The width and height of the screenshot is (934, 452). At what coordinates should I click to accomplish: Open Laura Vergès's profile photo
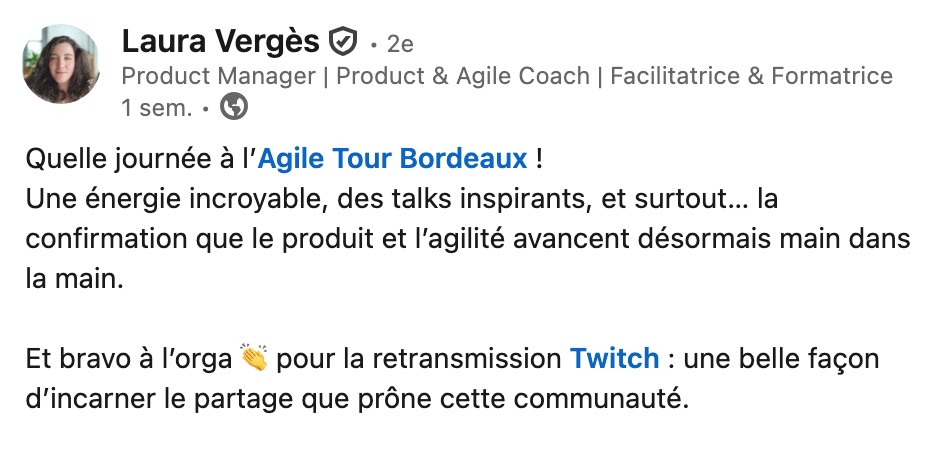pyautogui.click(x=61, y=64)
